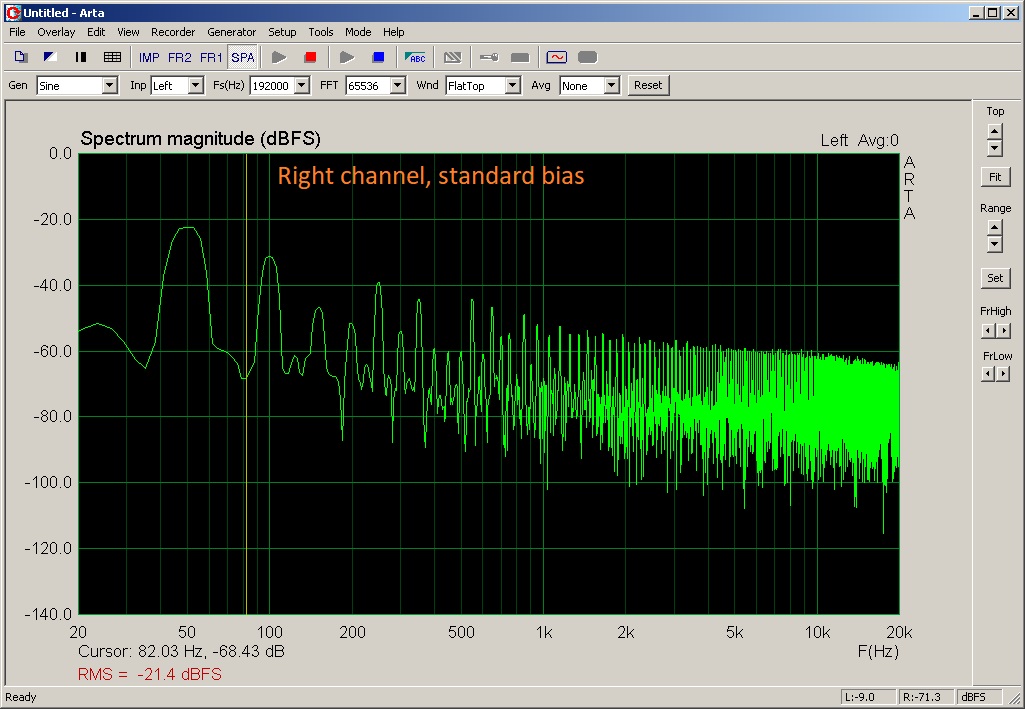Open the File menu

pyautogui.click(x=17, y=32)
